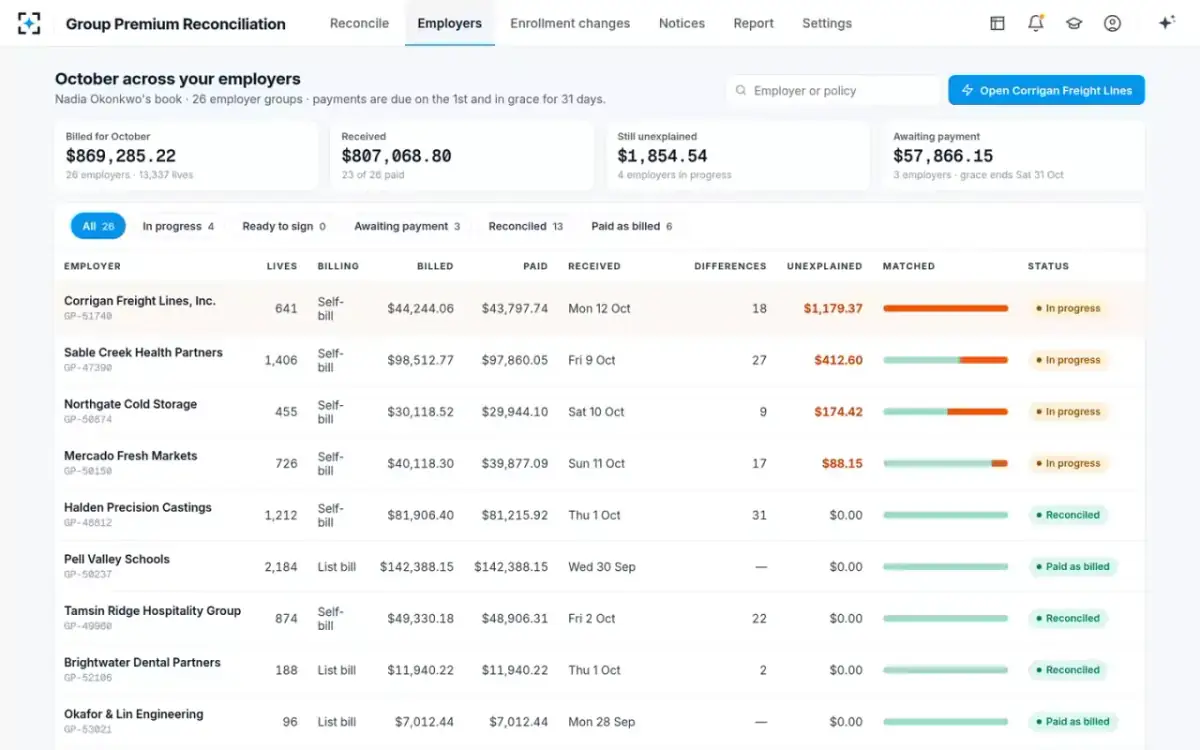
Task: Click Corrigan's In progress status badge
Action: (x=1068, y=308)
